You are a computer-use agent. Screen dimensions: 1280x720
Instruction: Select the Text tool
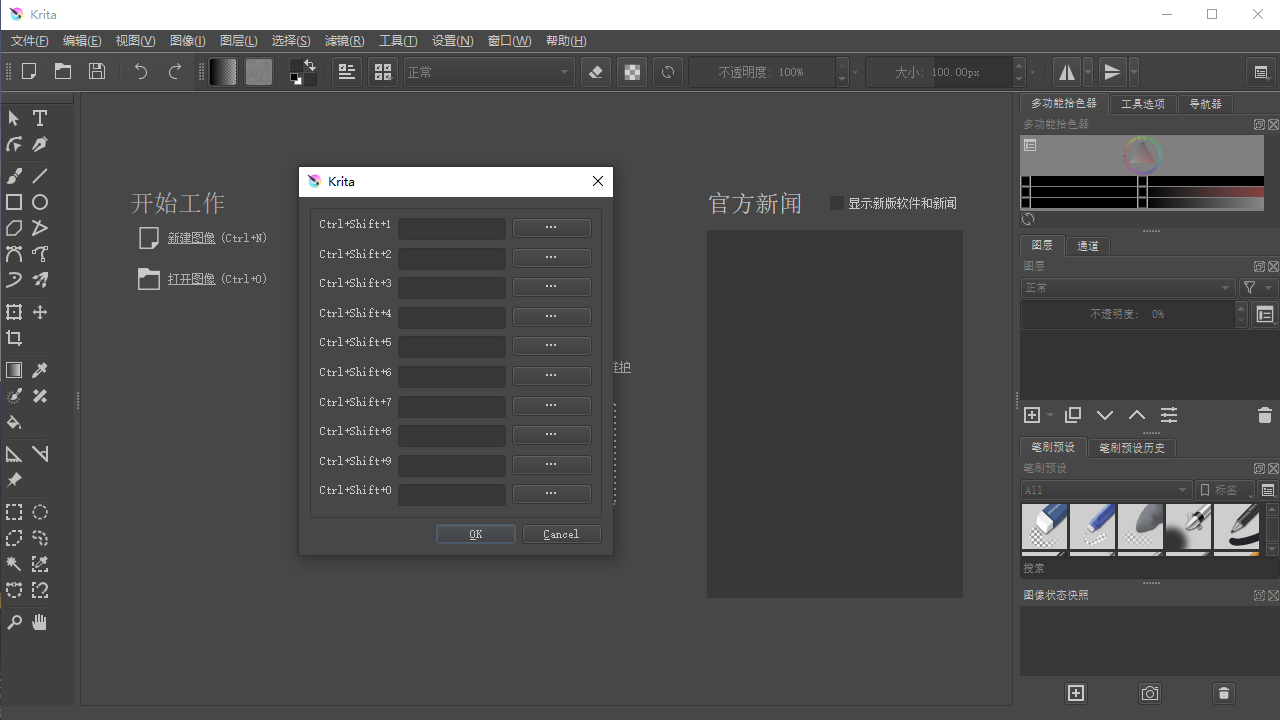40,118
